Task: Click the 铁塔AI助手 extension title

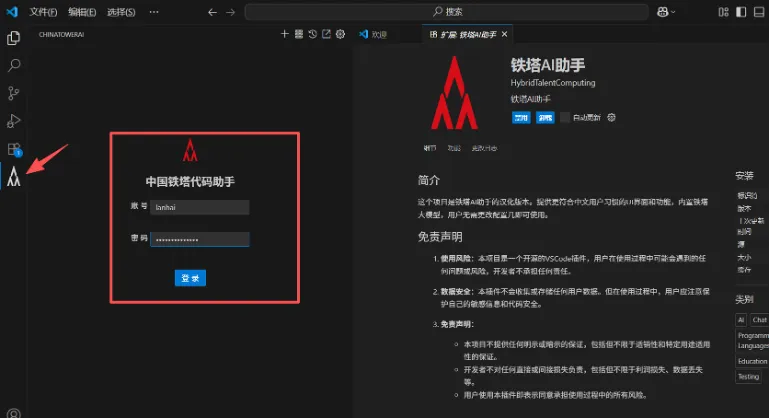Action: [548, 65]
